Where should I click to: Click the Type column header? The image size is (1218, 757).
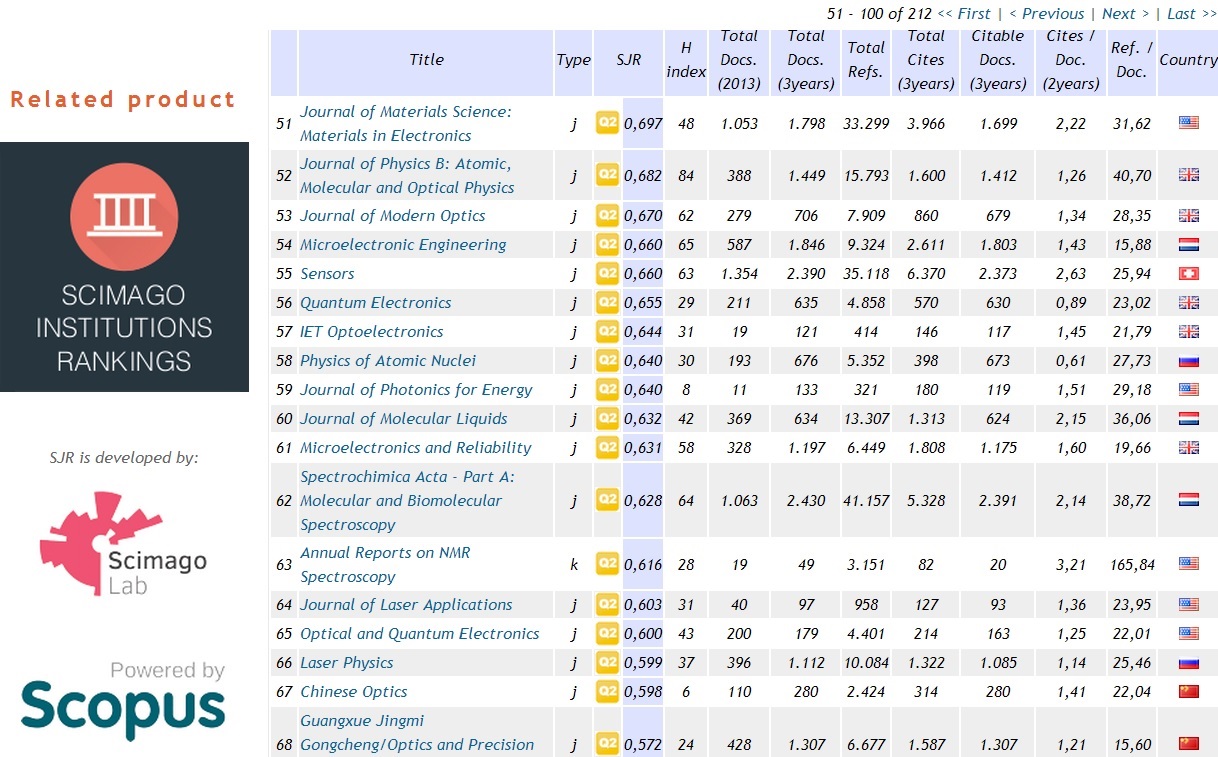tap(573, 60)
